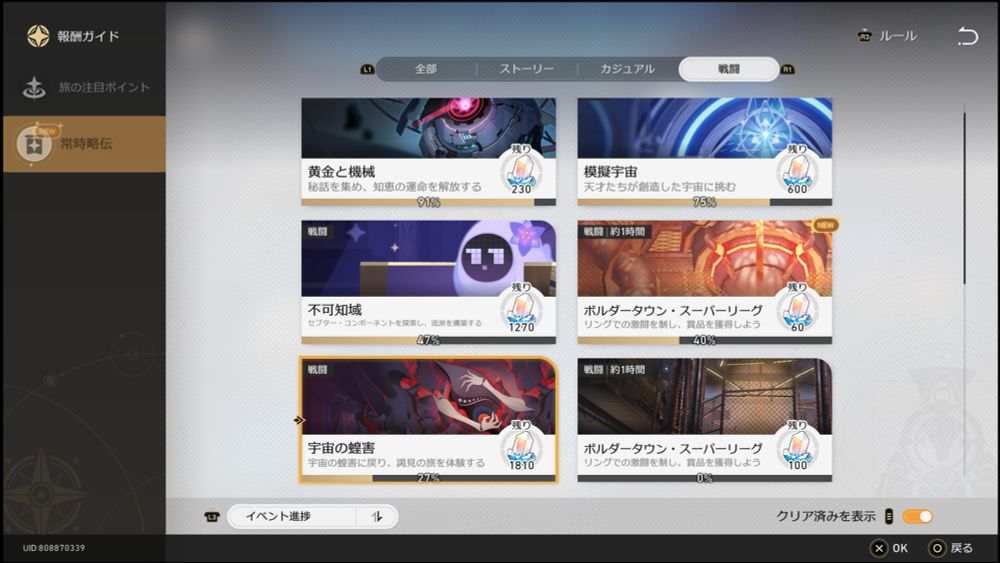Switch to the カジュアル tab
Viewport: 1000px width, 563px height.
pyautogui.click(x=628, y=69)
